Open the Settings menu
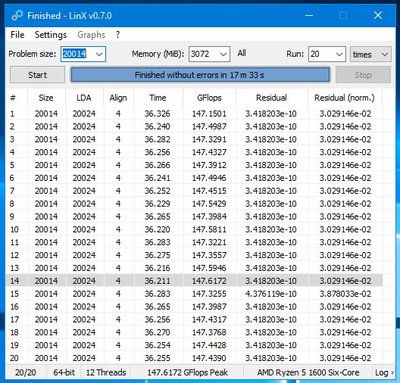400x383 pixels. click(x=51, y=35)
